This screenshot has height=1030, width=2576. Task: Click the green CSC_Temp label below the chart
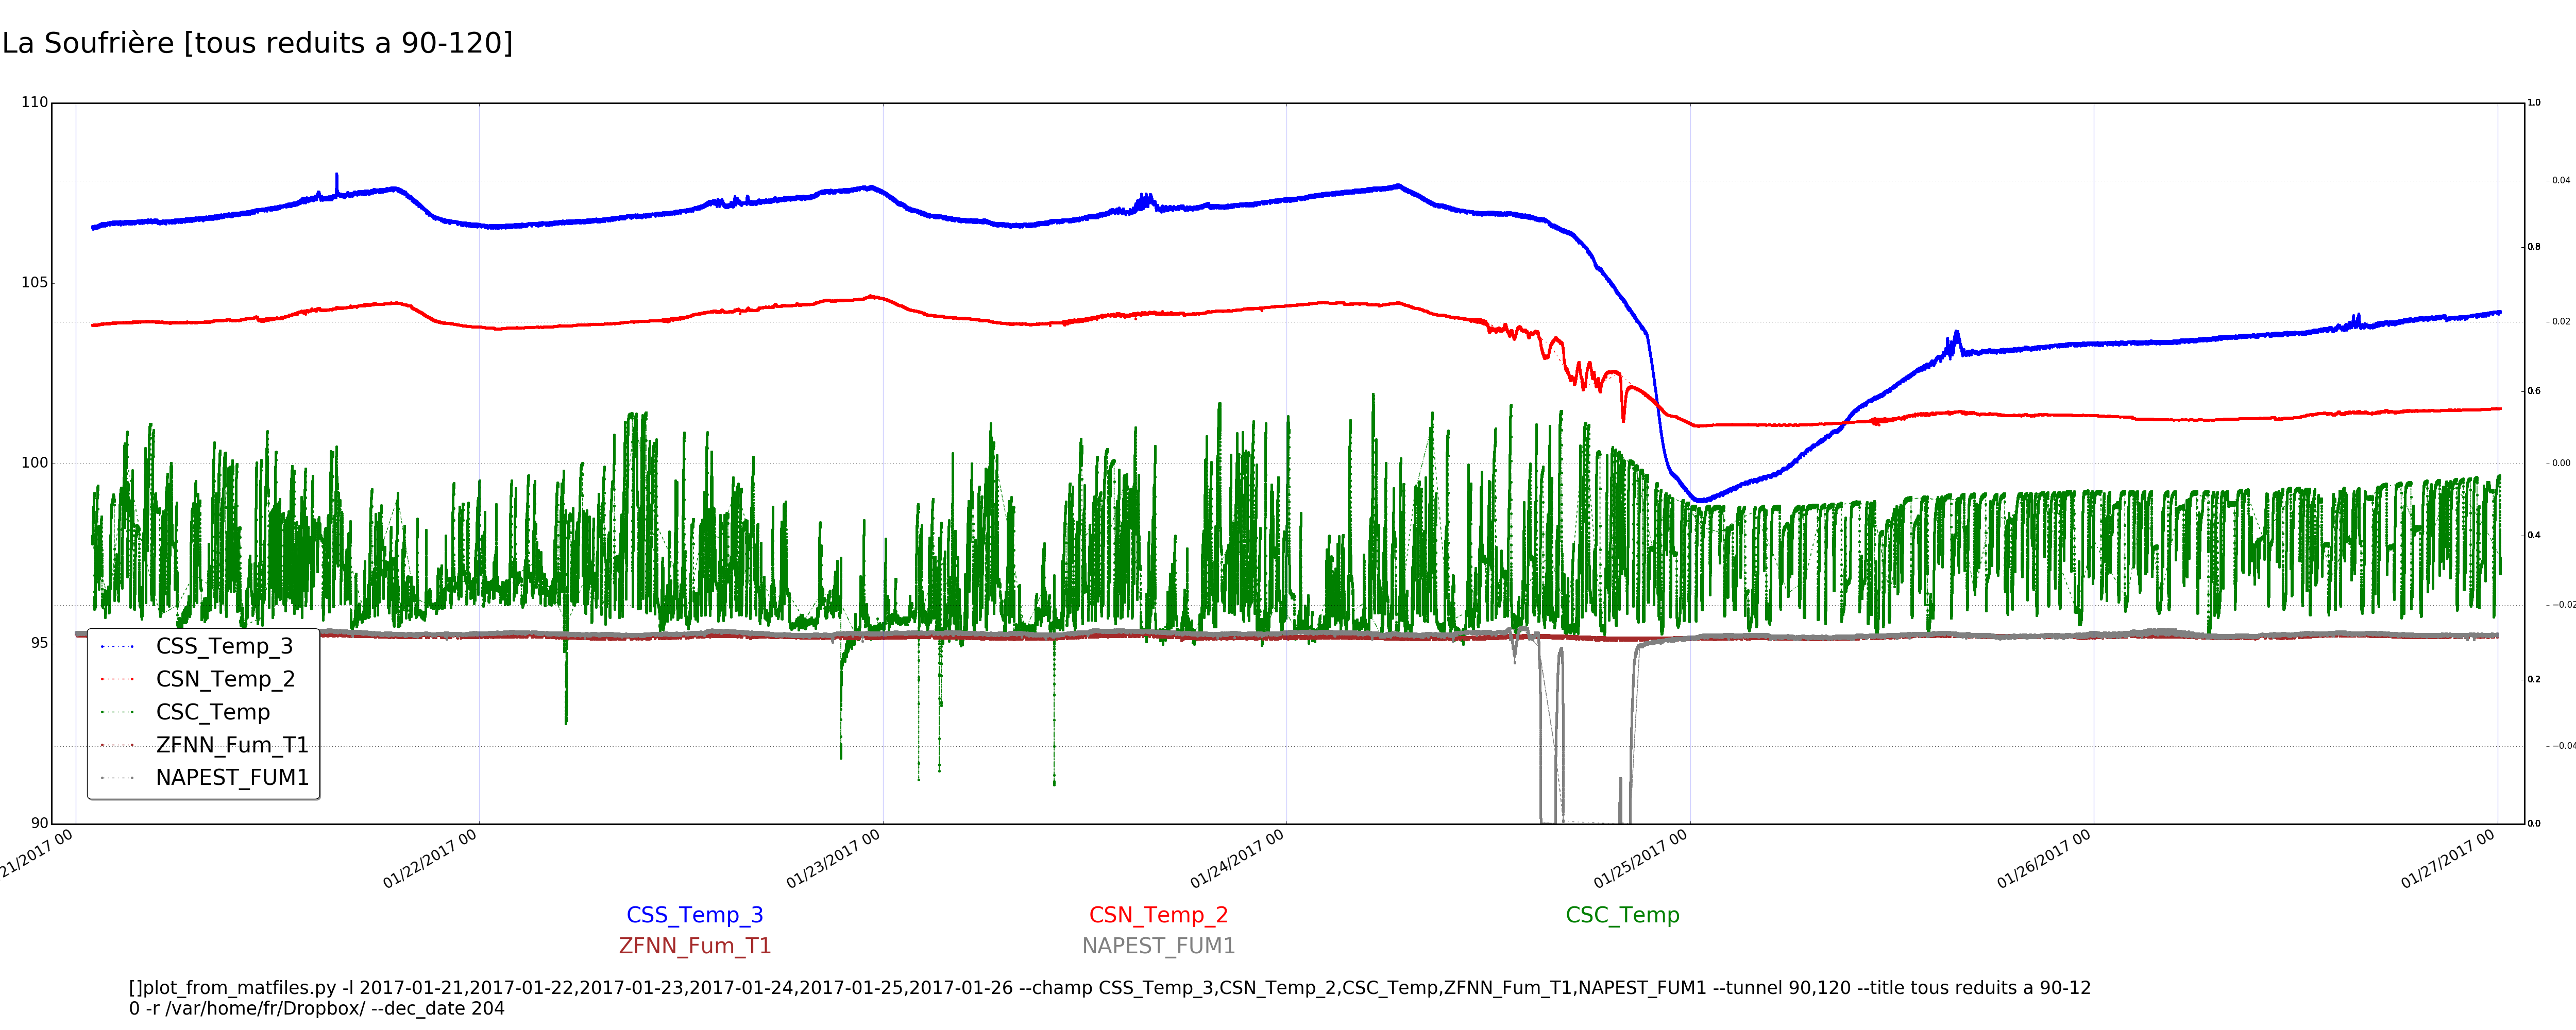[x=1622, y=915]
